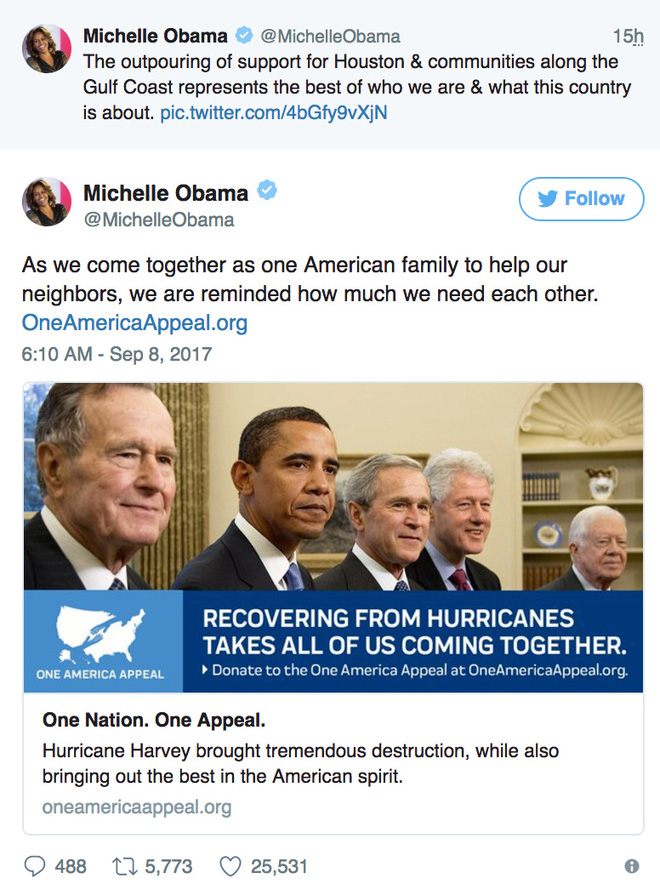Click the reply speech bubble icon
This screenshot has height=890, width=660.
35,866
